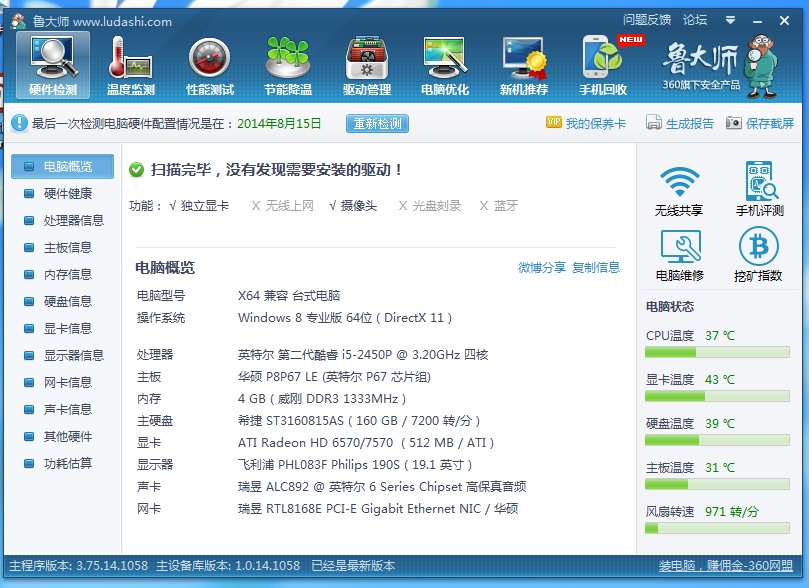Select 显示器信息 in the sidebar
809x588 pixels.
(62, 355)
